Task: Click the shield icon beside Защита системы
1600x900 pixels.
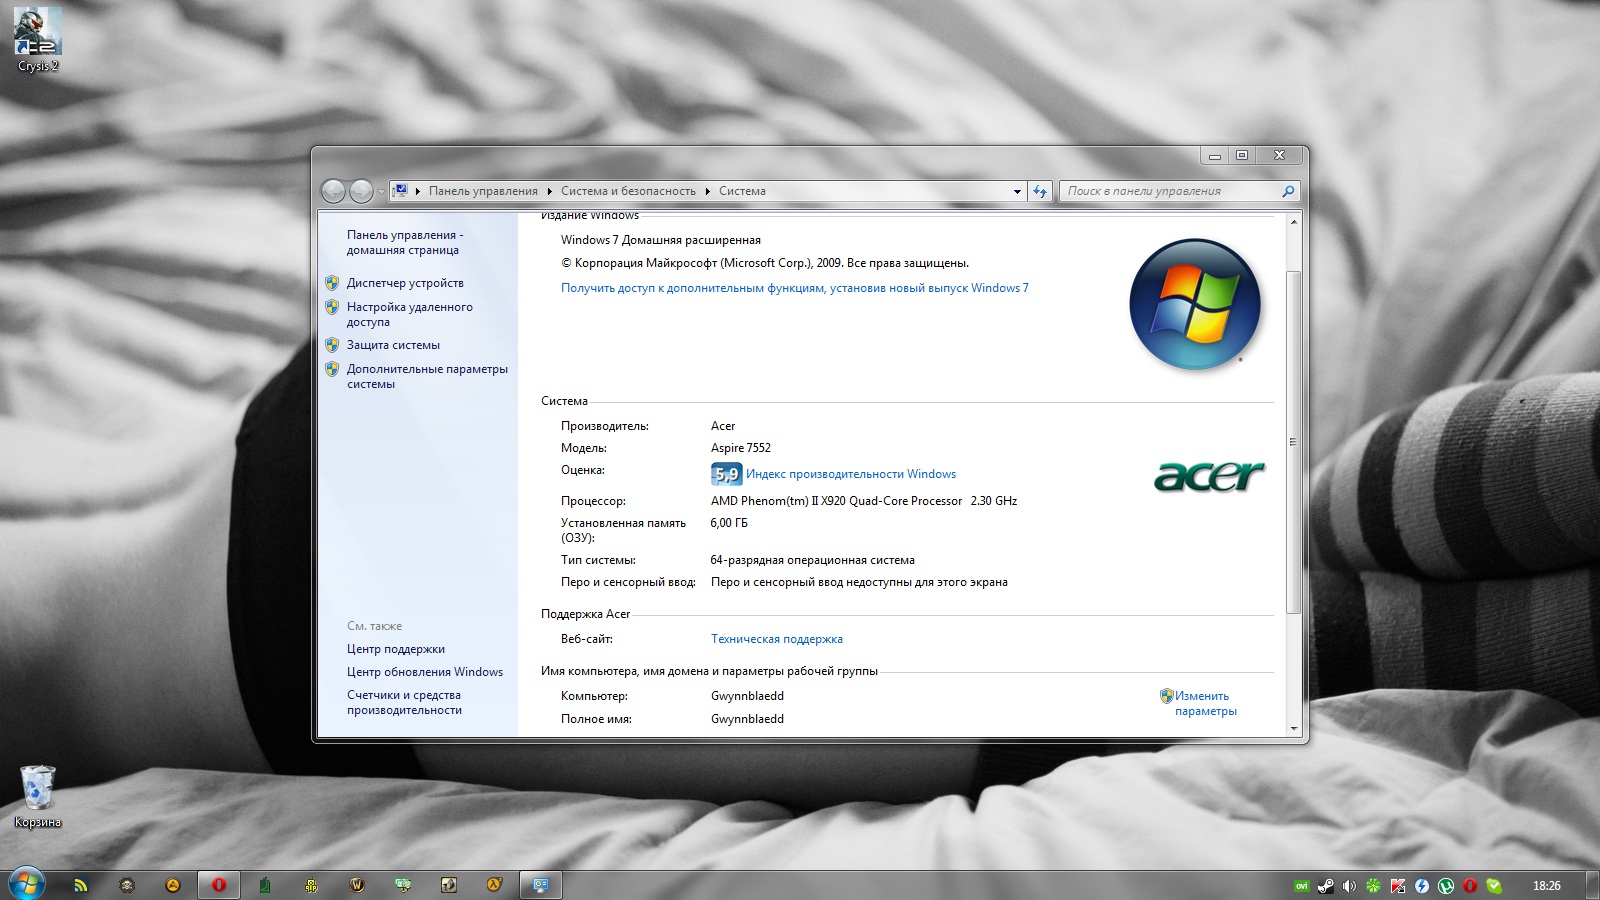Action: (x=332, y=345)
